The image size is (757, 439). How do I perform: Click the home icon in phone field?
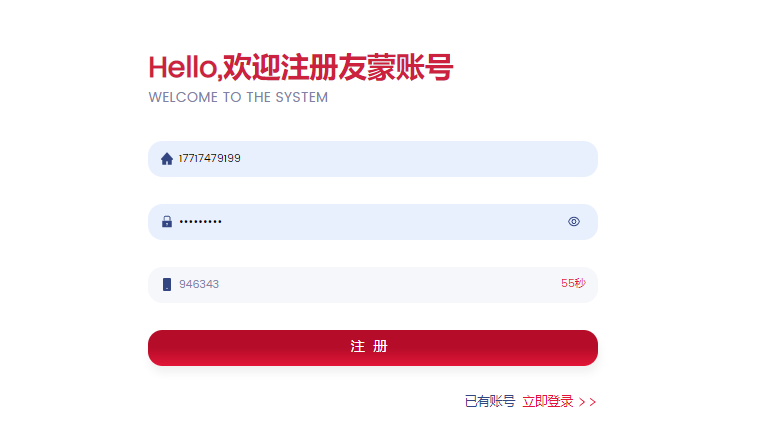point(167,159)
